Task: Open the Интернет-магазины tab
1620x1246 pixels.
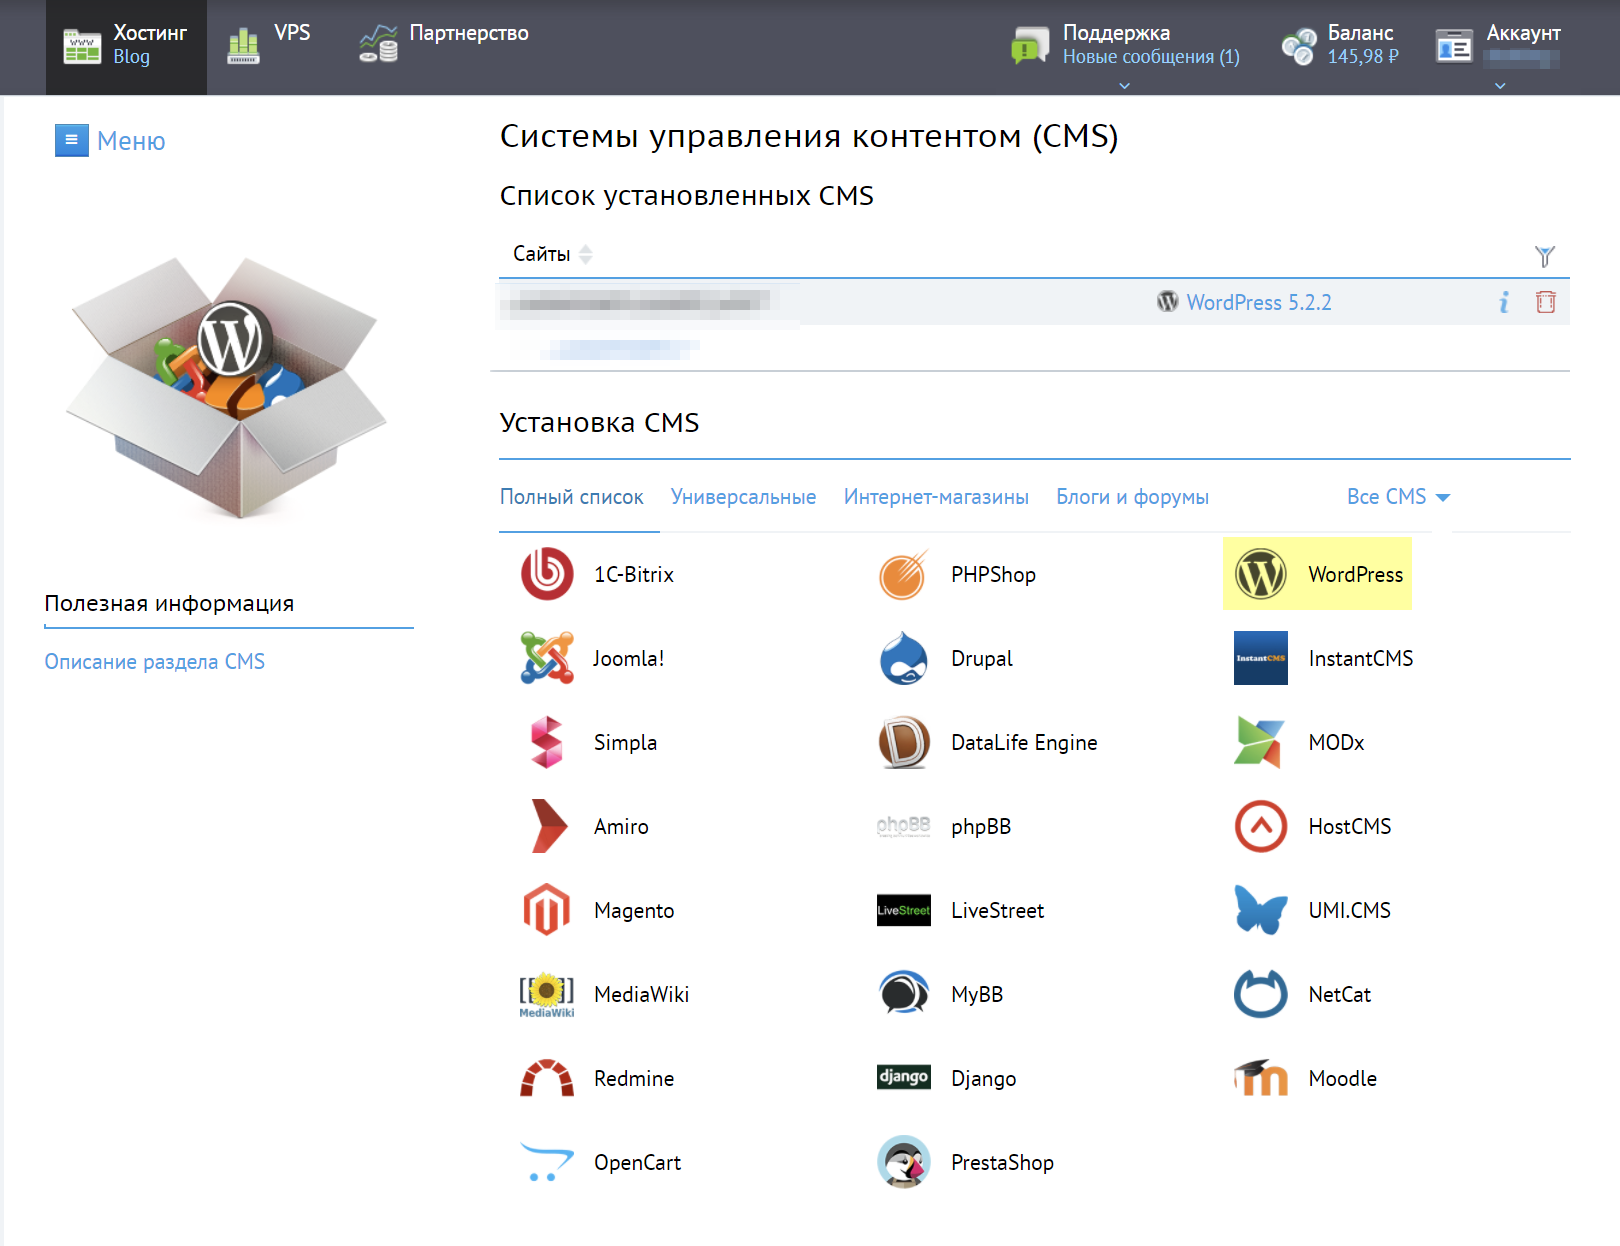Action: pos(936,497)
